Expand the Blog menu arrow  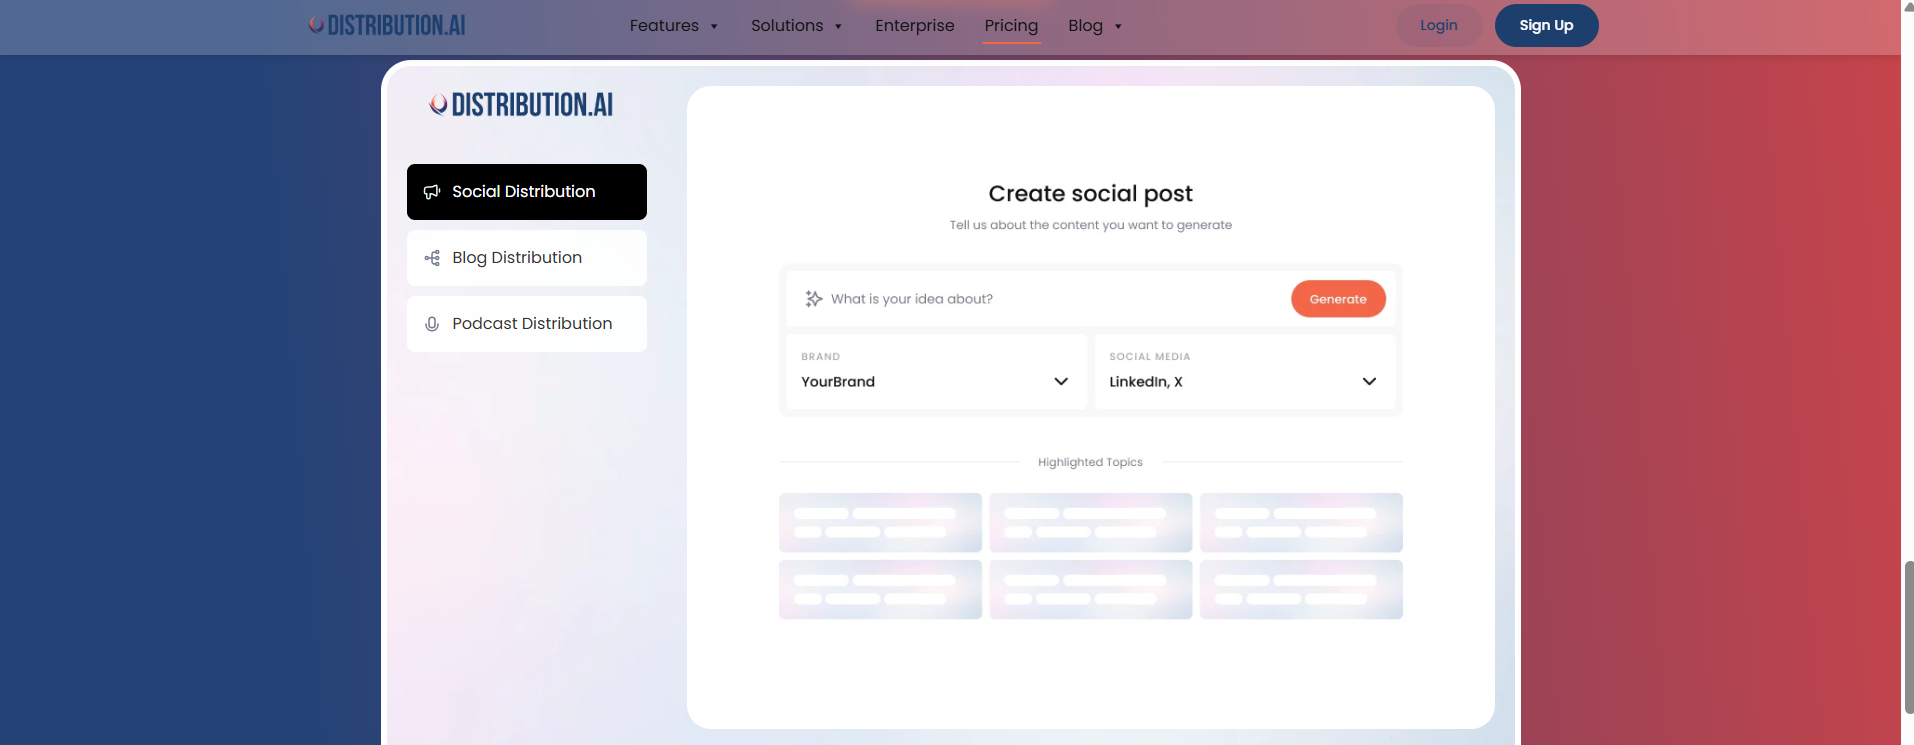[x=1118, y=27]
